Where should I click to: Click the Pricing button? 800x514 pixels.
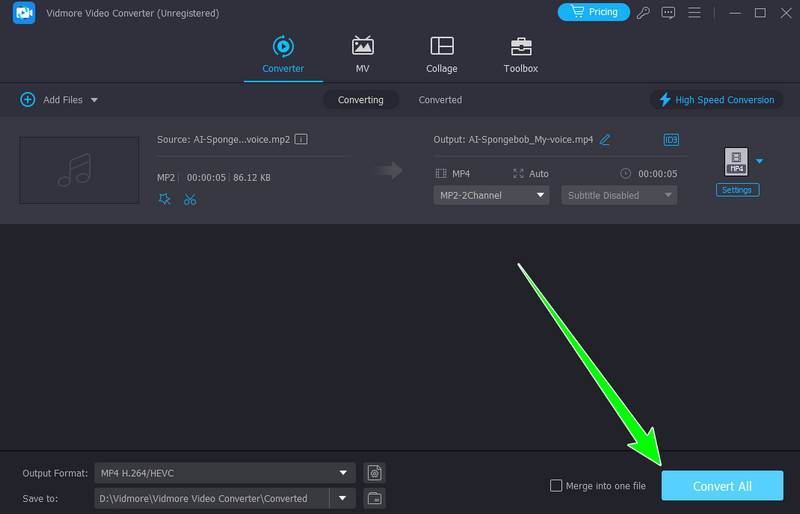point(594,12)
